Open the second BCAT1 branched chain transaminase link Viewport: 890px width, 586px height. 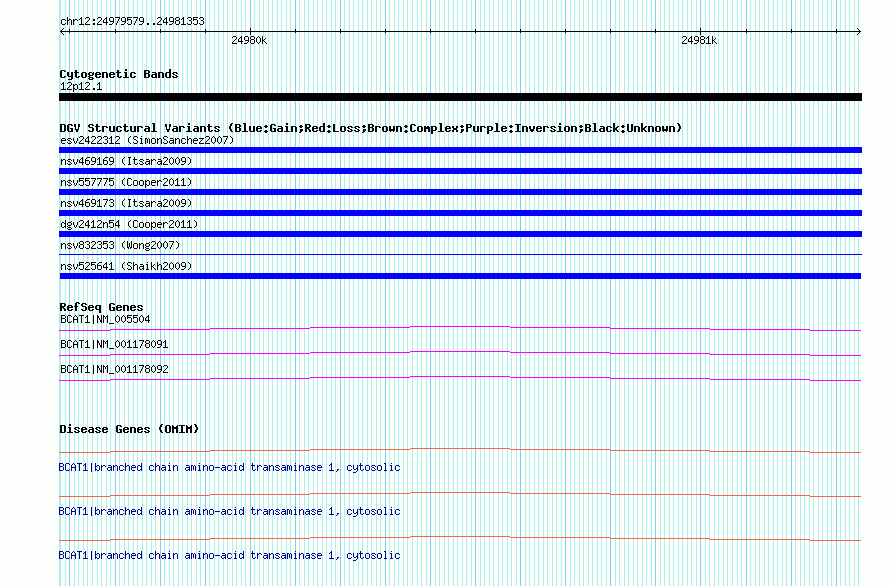[x=229, y=512]
